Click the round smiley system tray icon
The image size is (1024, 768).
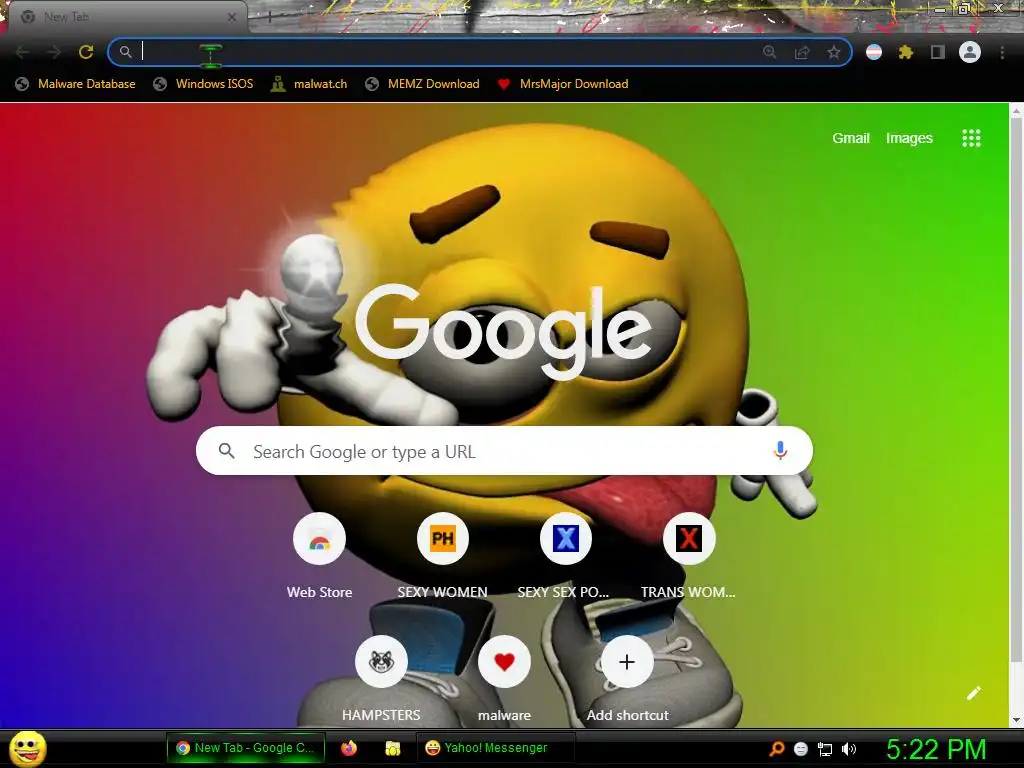(x=801, y=749)
